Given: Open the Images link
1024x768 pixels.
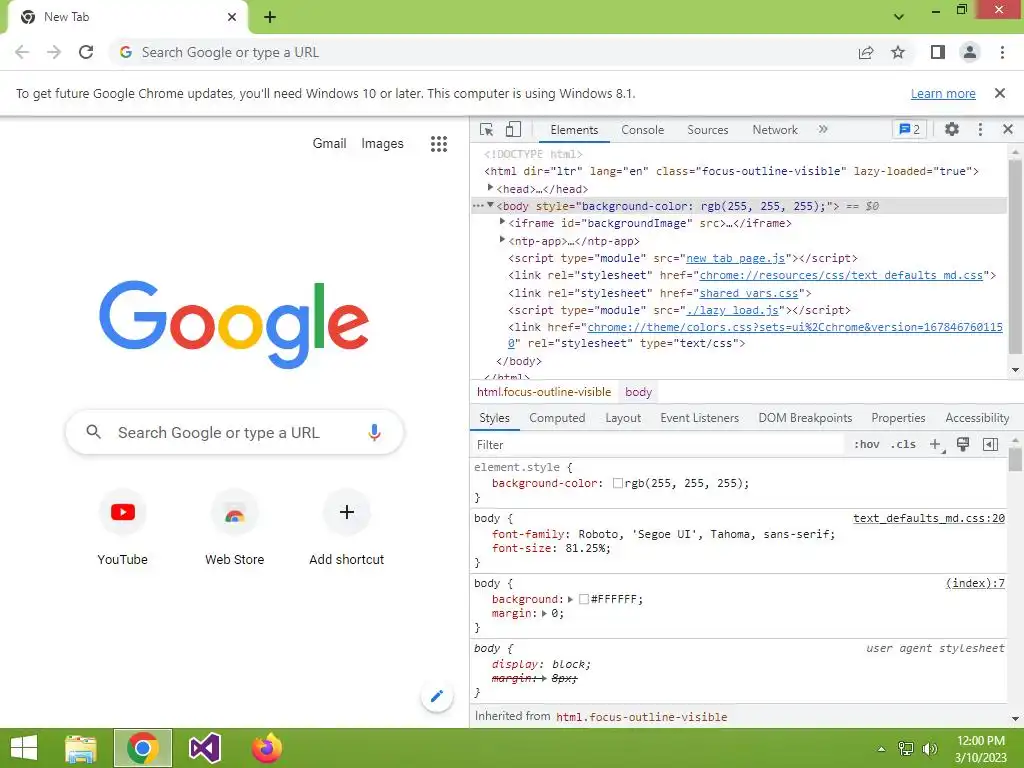Looking at the screenshot, I should click(382, 143).
